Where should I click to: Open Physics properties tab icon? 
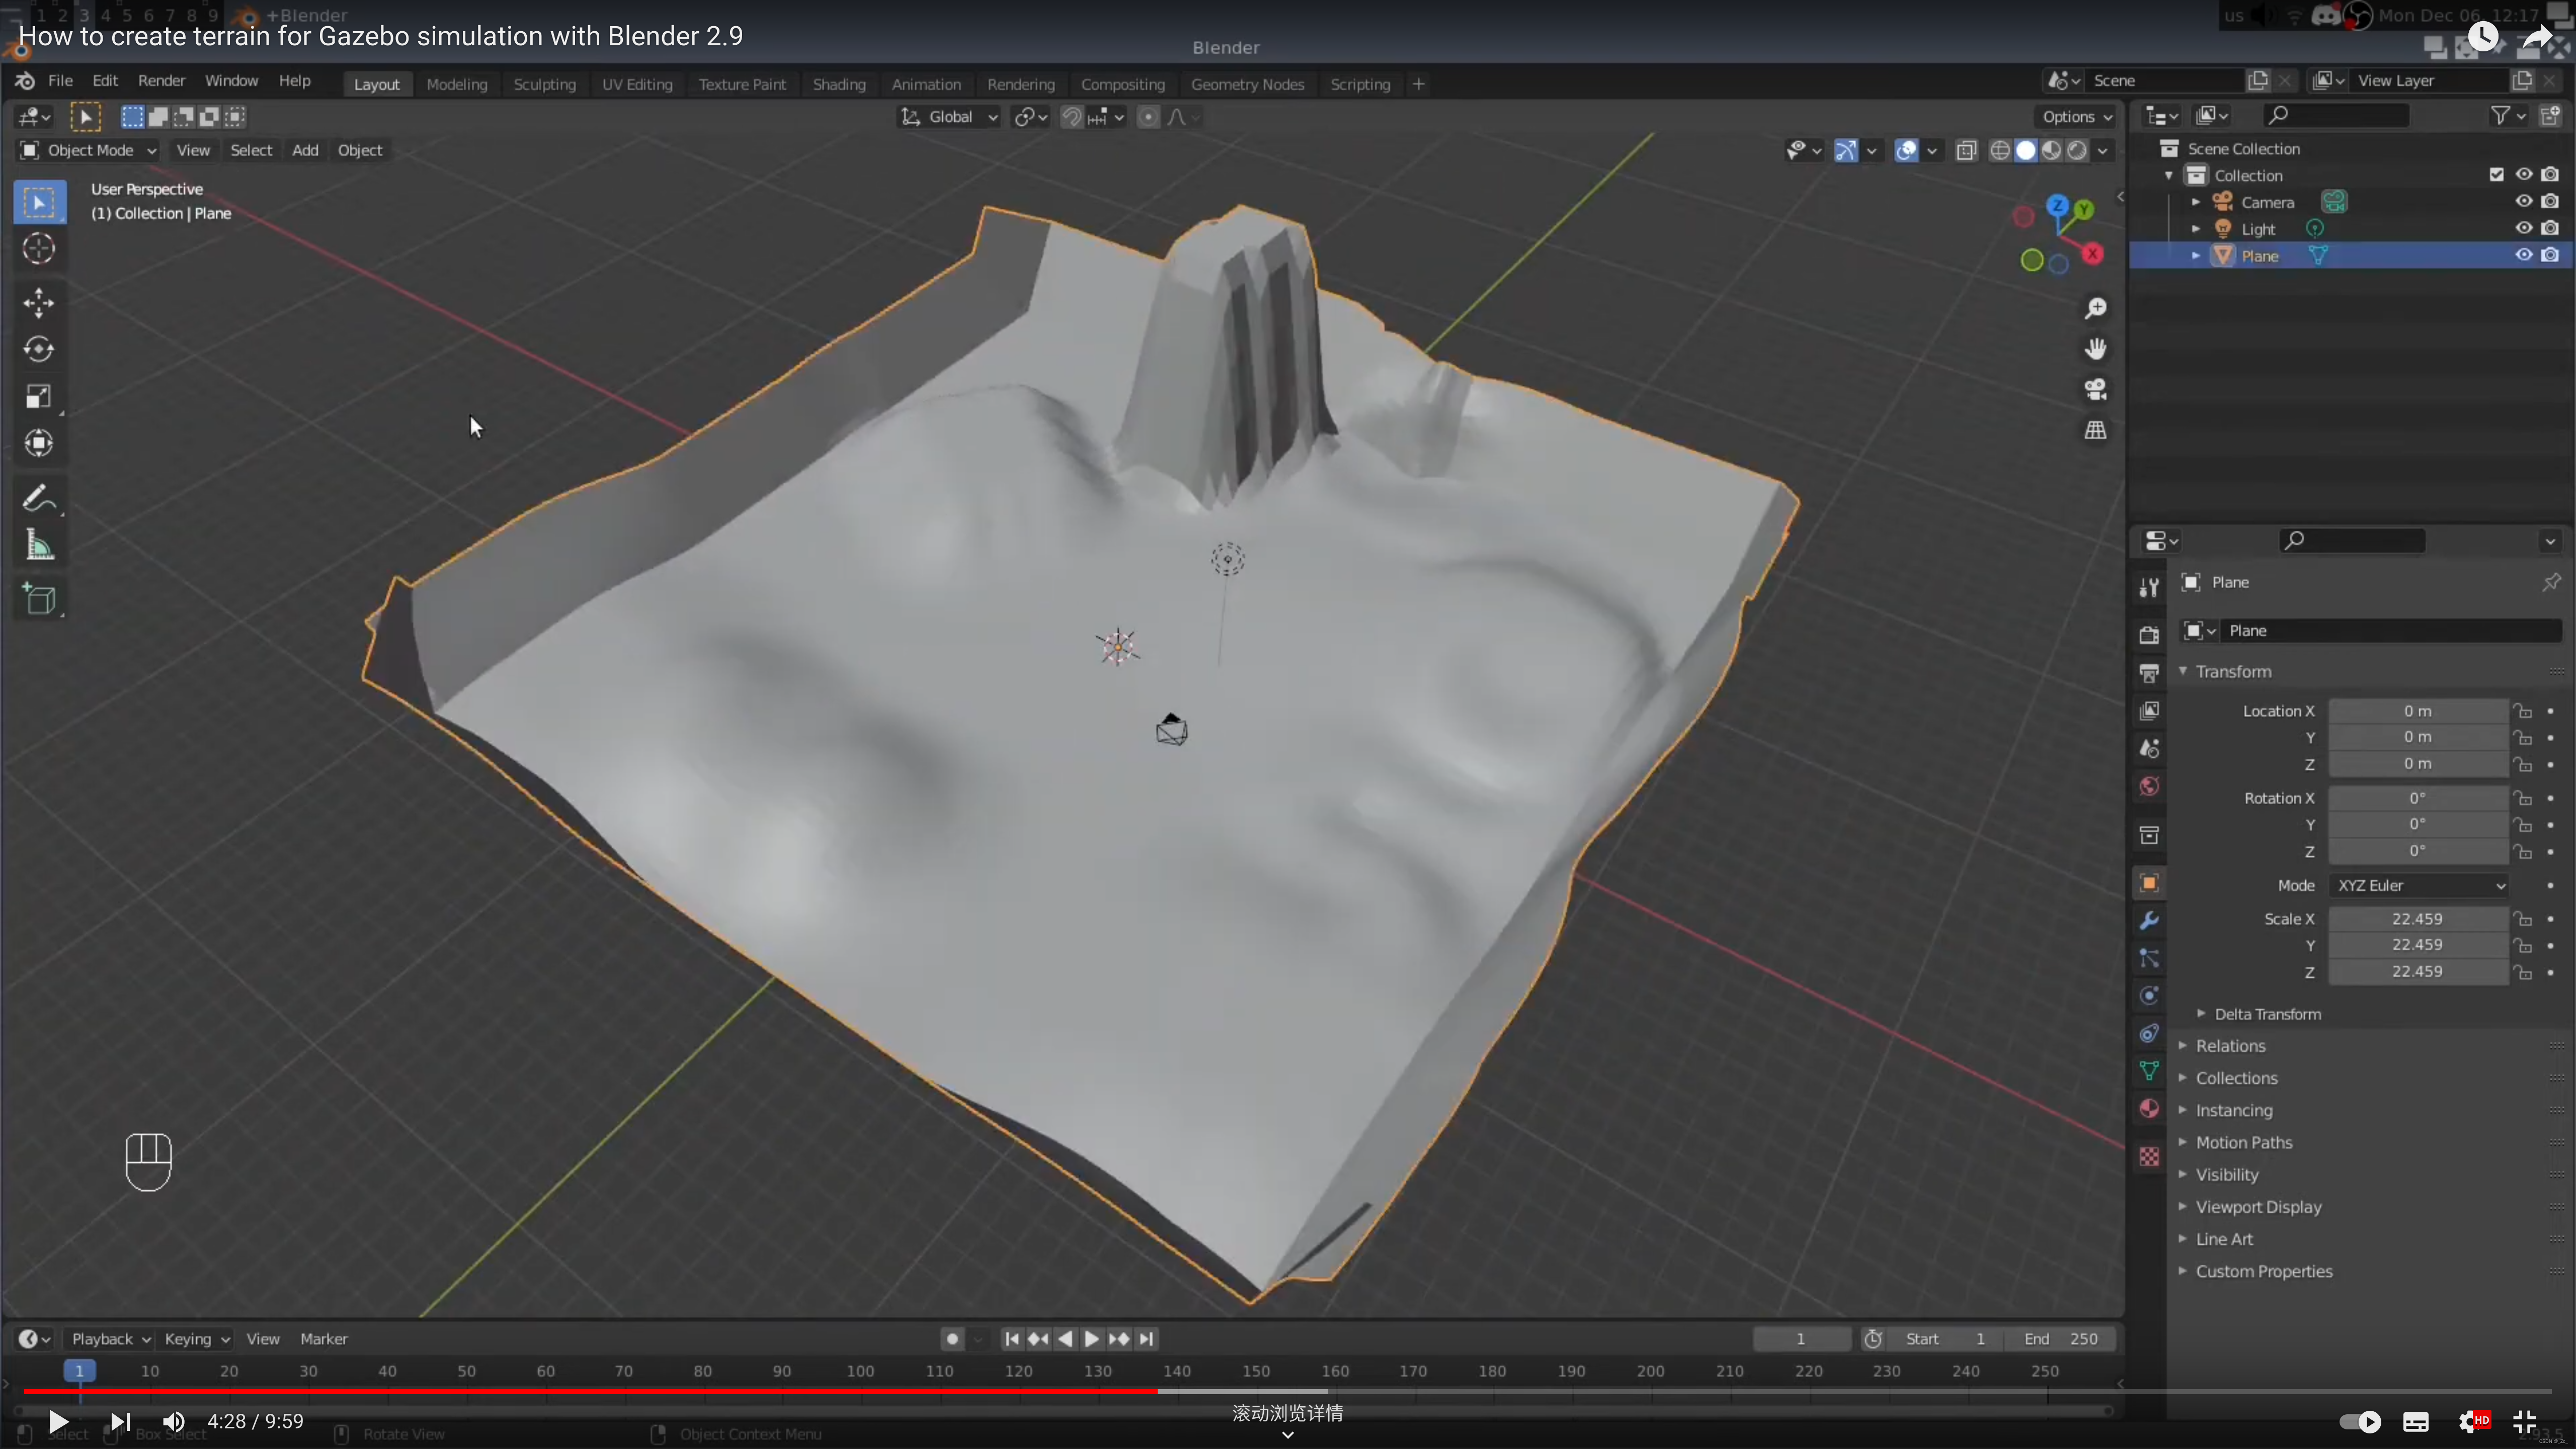pos(2149,996)
